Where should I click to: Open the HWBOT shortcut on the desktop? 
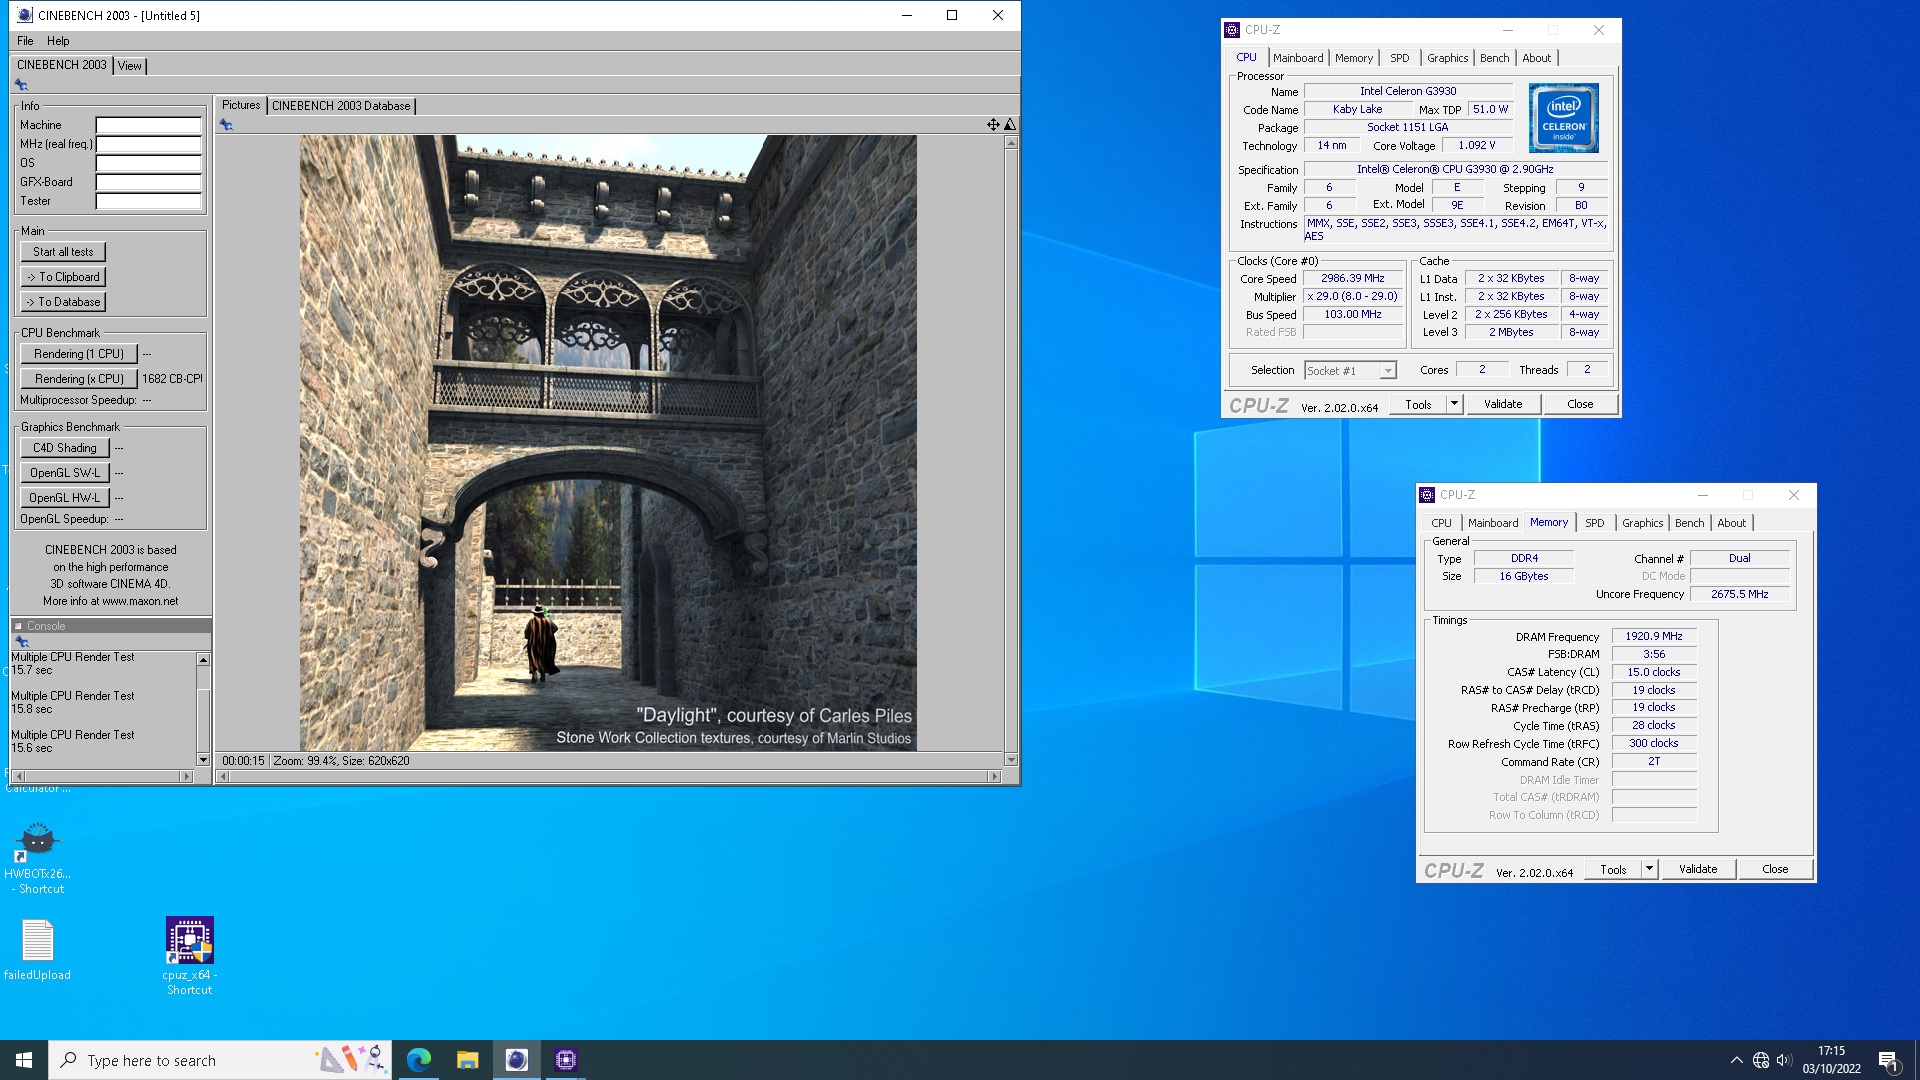click(x=37, y=857)
